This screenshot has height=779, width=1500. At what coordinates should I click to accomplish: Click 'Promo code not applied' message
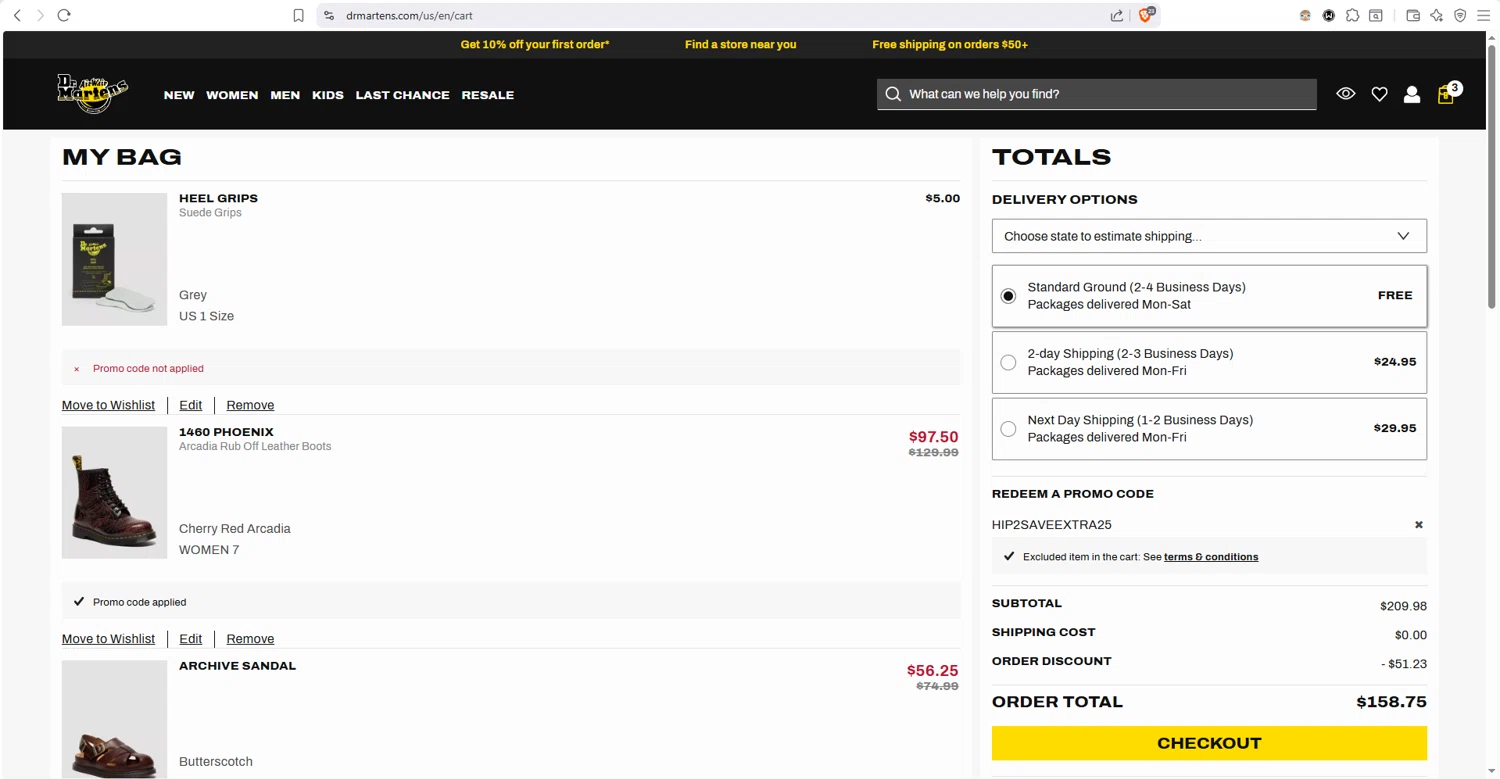click(x=148, y=369)
